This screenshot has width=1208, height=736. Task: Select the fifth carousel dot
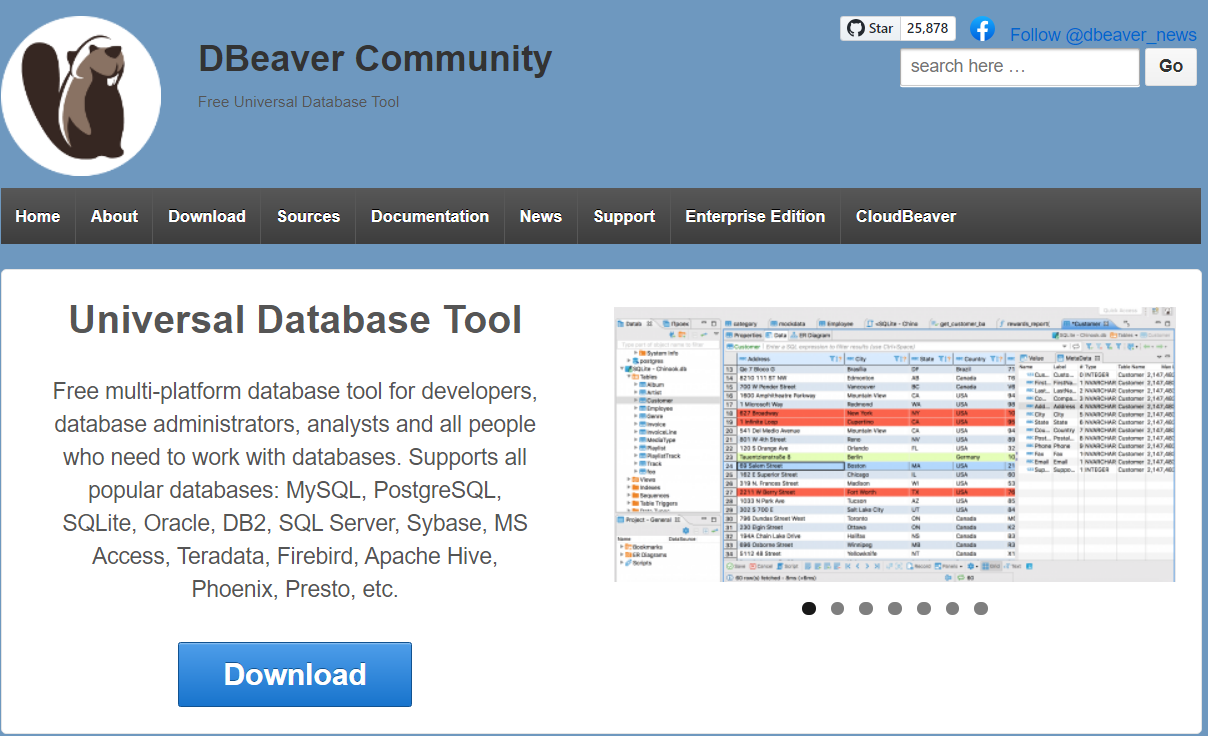click(924, 608)
